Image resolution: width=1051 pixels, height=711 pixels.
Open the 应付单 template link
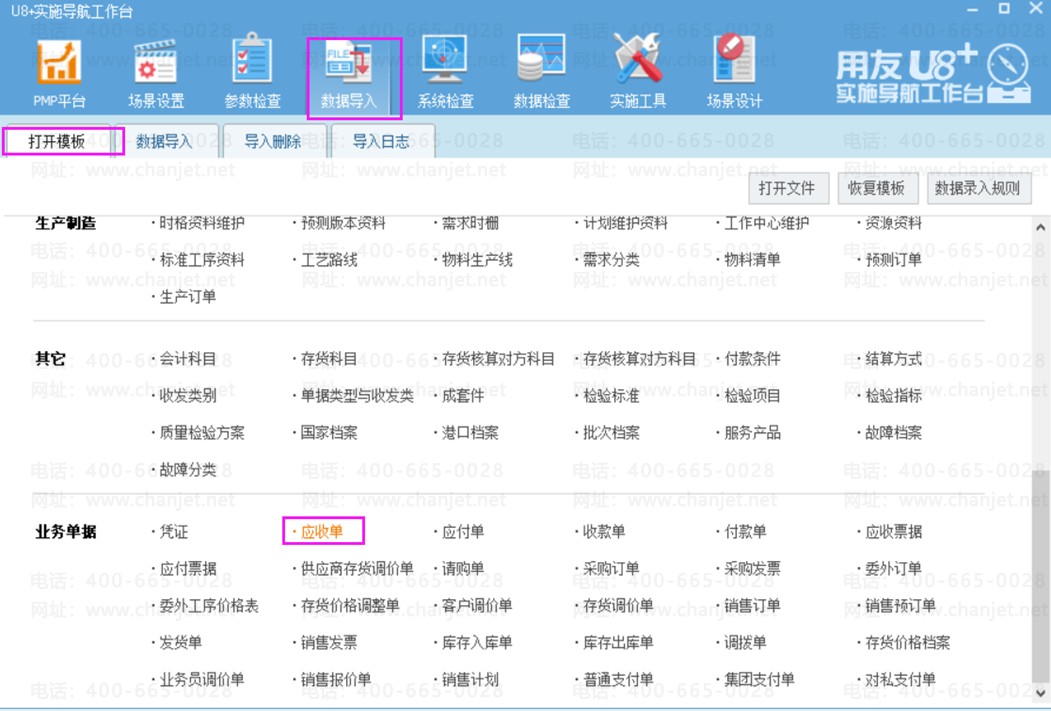(463, 532)
